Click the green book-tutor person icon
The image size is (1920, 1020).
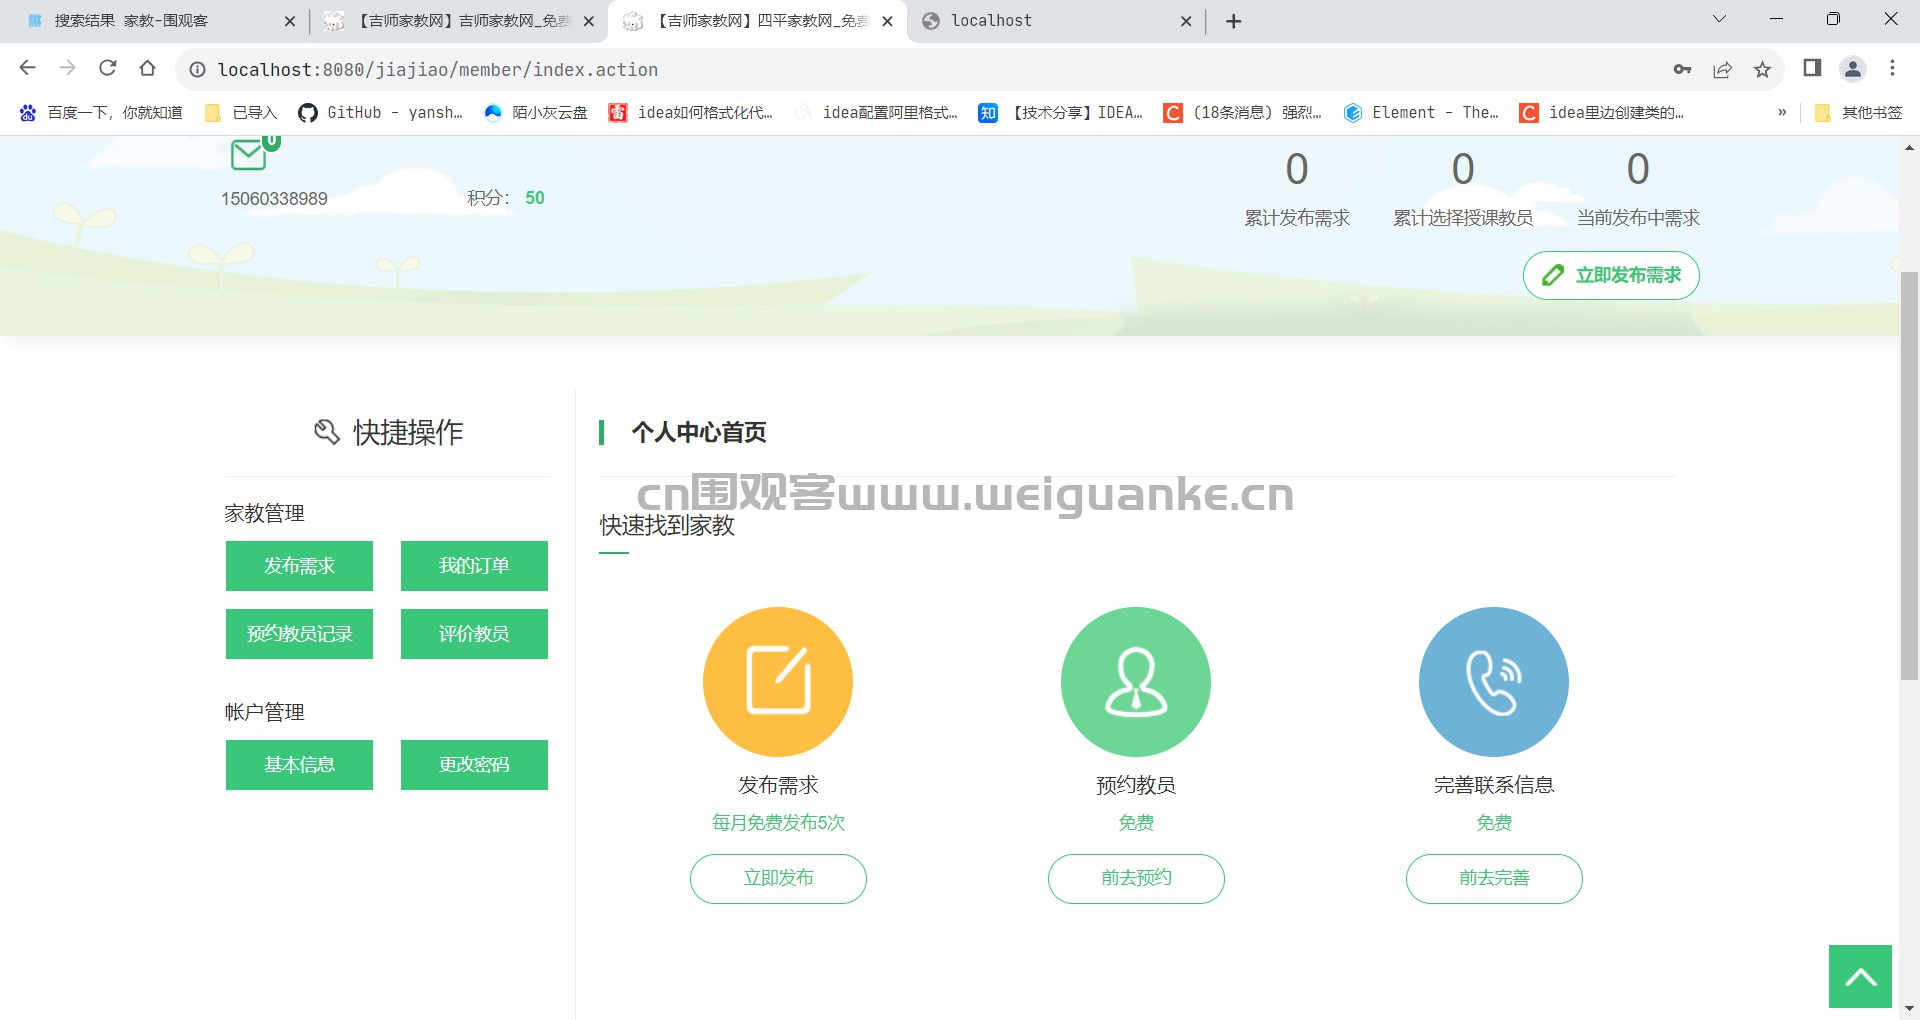tap(1136, 682)
